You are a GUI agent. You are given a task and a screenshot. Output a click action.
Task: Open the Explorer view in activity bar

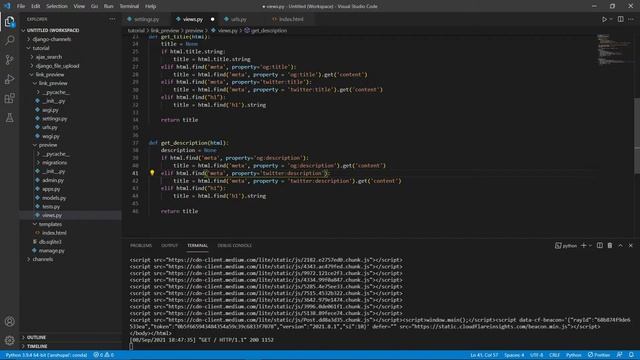[9, 21]
